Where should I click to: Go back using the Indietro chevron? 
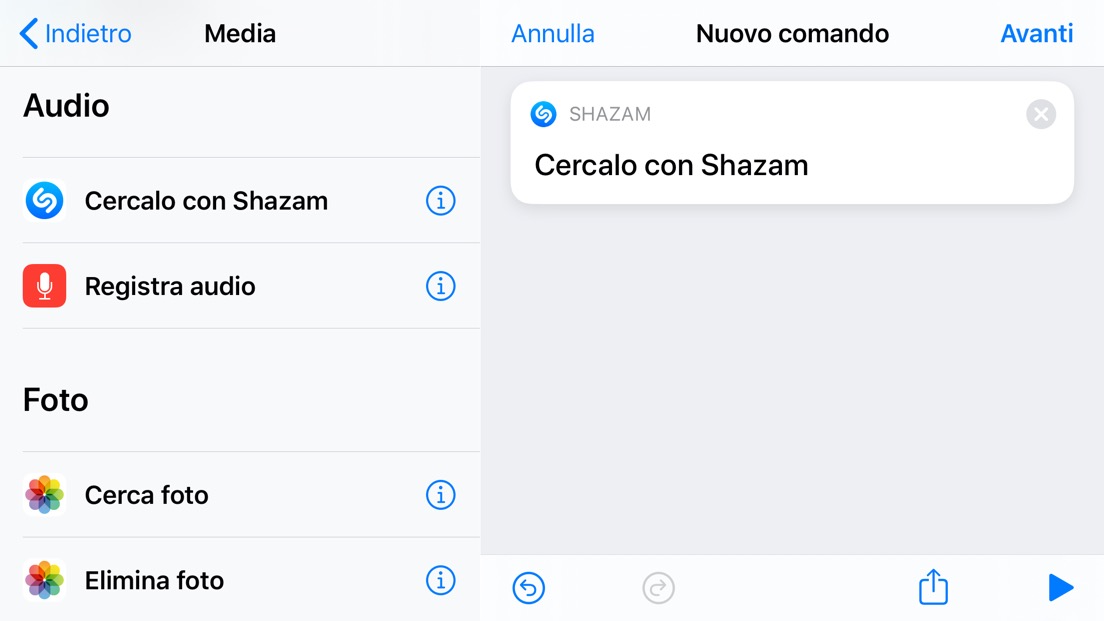click(x=30, y=33)
